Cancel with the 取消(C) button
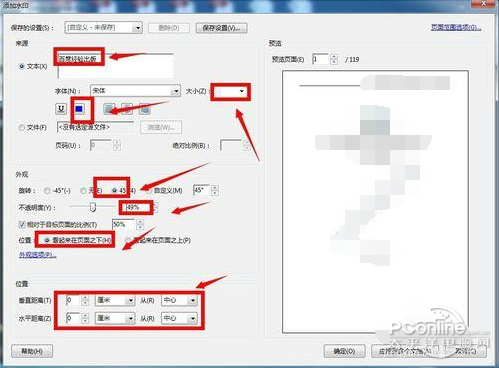 465,351
